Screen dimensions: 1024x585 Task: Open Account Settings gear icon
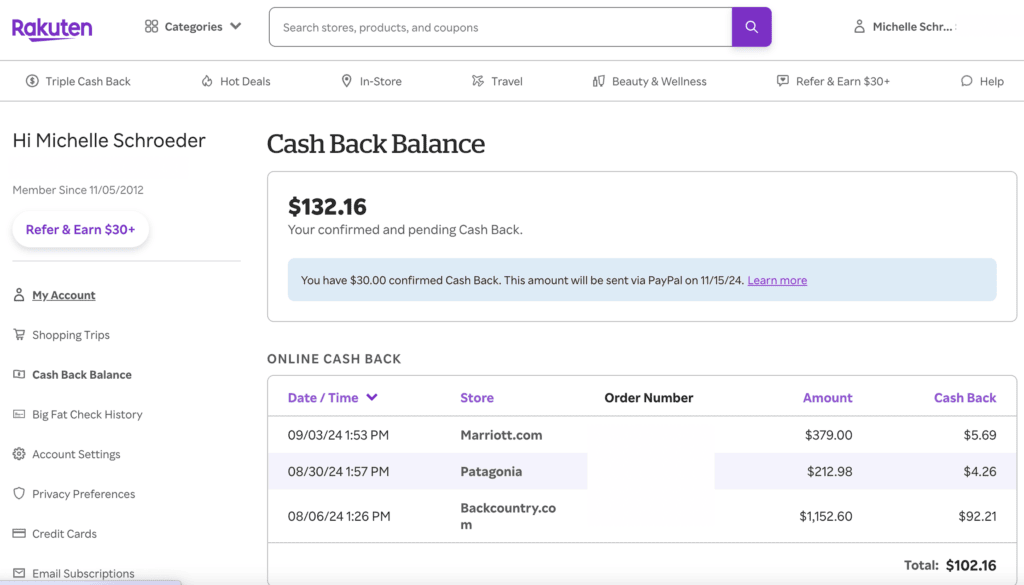(17, 454)
